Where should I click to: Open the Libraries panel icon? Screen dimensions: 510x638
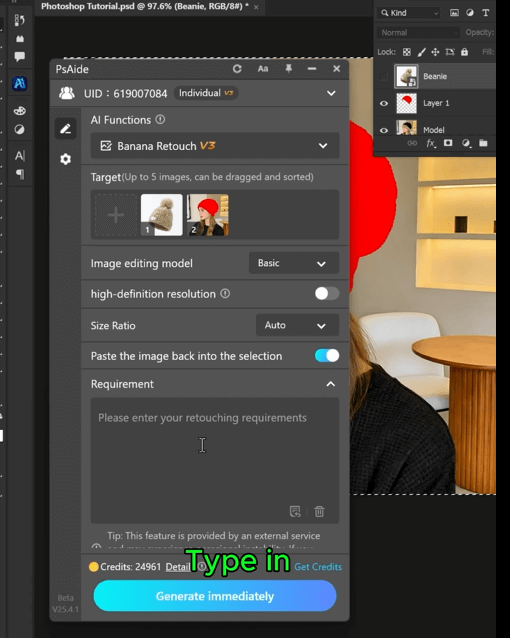tap(20, 39)
